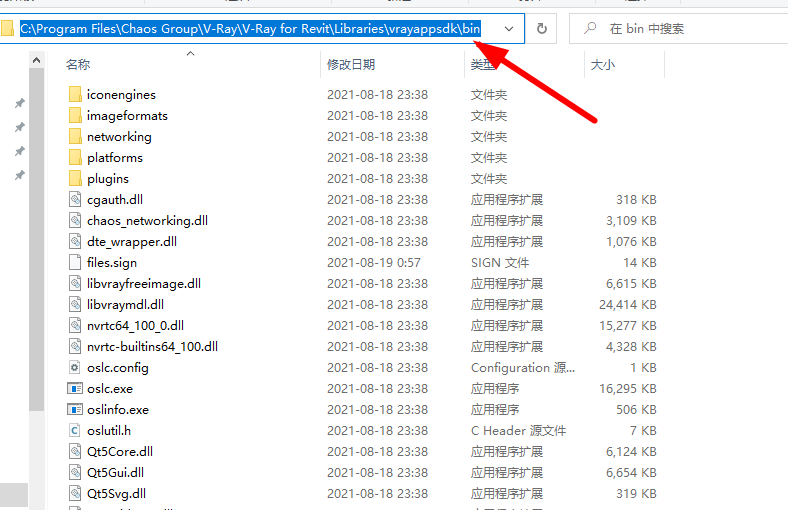The width and height of the screenshot is (788, 510).
Task: Click the refresh button beside address bar
Action: coord(541,29)
